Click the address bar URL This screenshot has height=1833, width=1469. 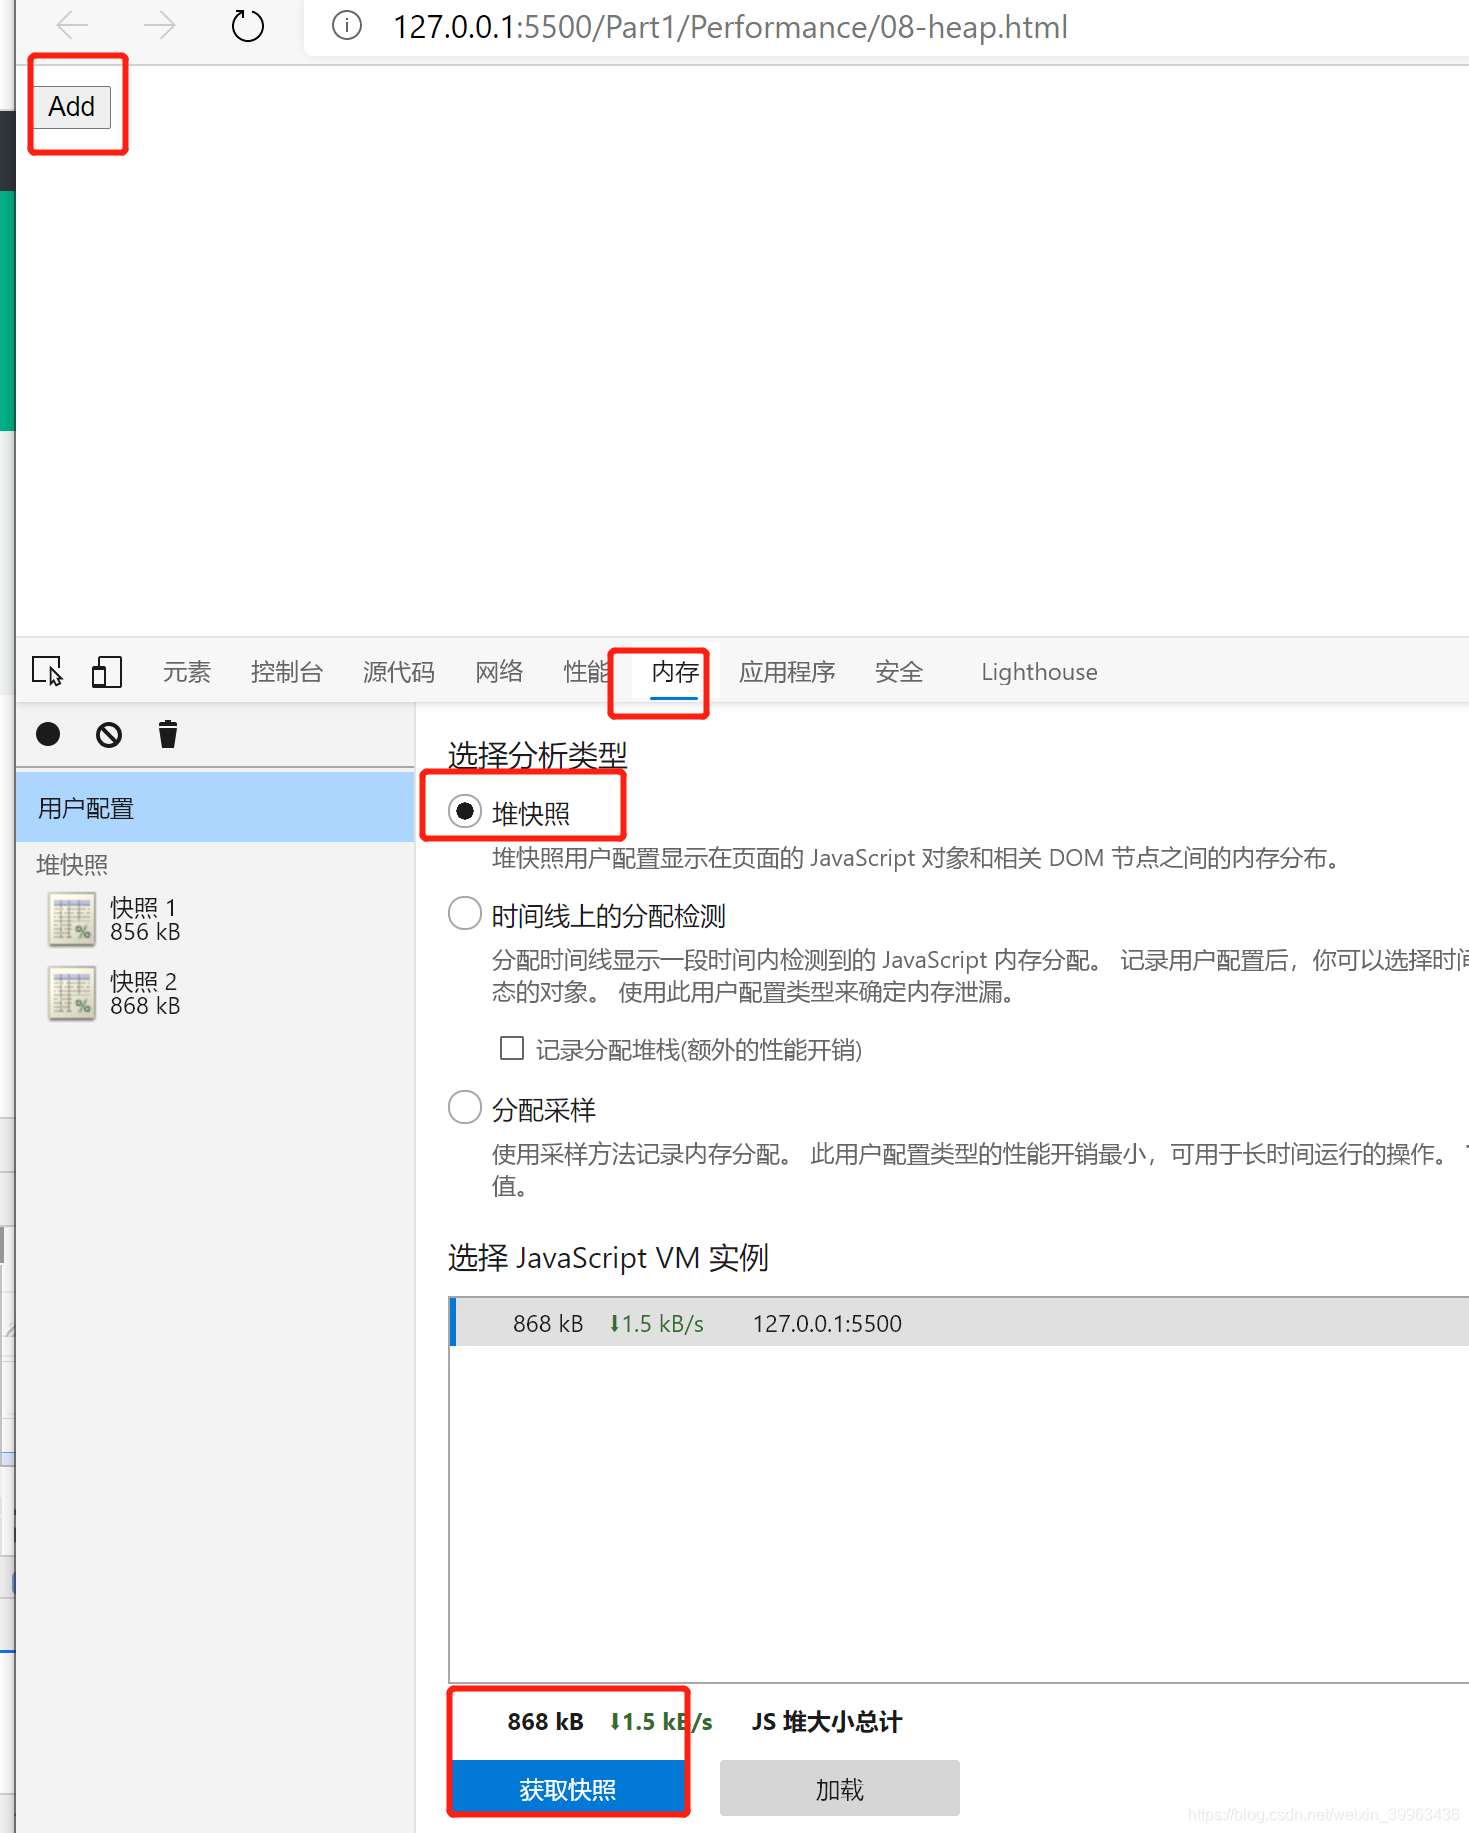point(730,27)
